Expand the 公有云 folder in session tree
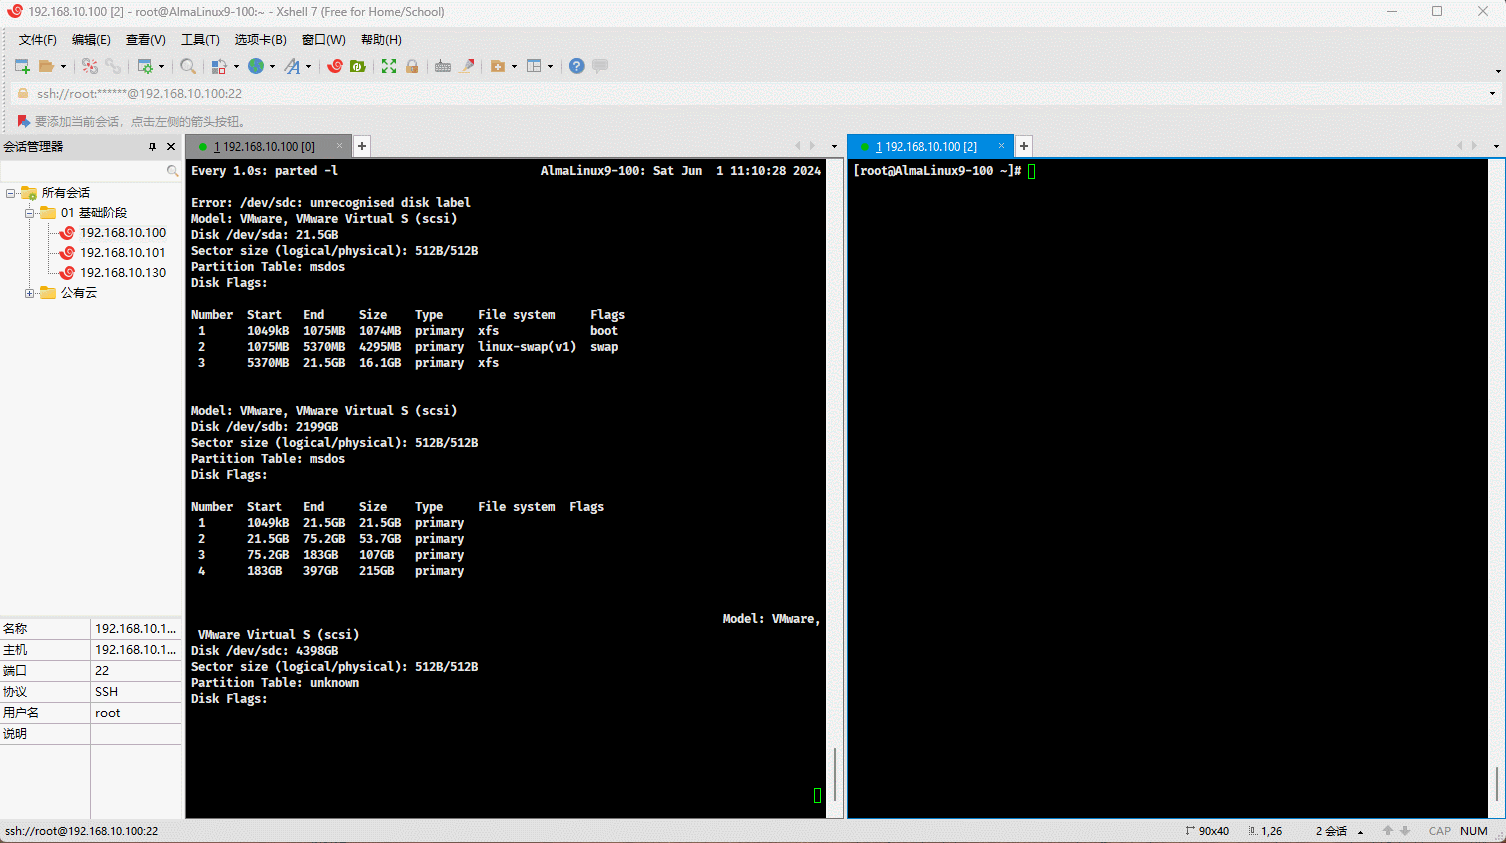The image size is (1506, 843). (30, 293)
